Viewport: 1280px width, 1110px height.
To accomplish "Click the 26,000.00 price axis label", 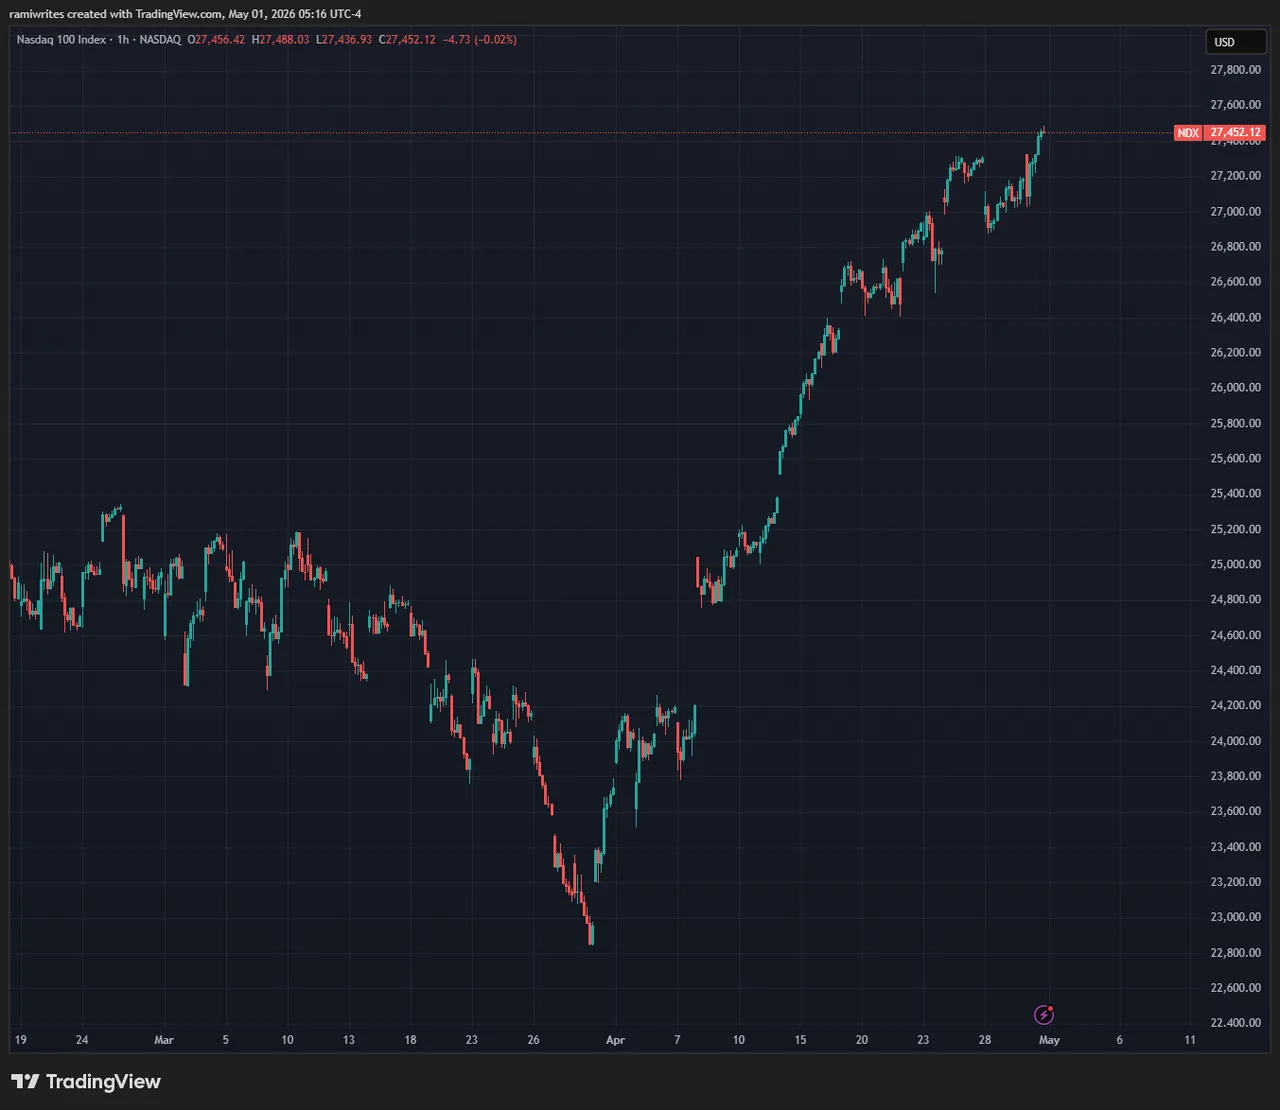I will click(1235, 388).
